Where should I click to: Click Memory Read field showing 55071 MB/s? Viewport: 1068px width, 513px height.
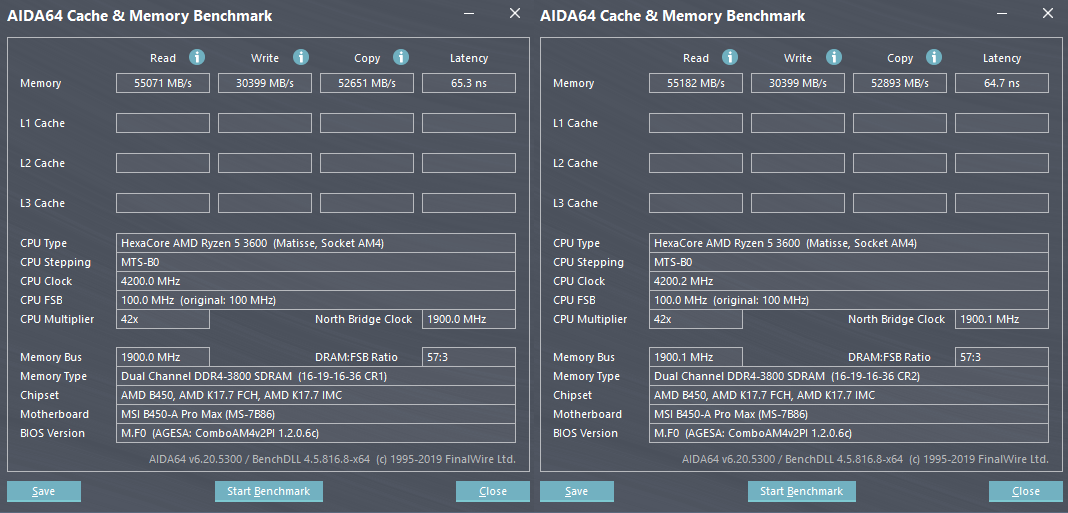tap(163, 83)
